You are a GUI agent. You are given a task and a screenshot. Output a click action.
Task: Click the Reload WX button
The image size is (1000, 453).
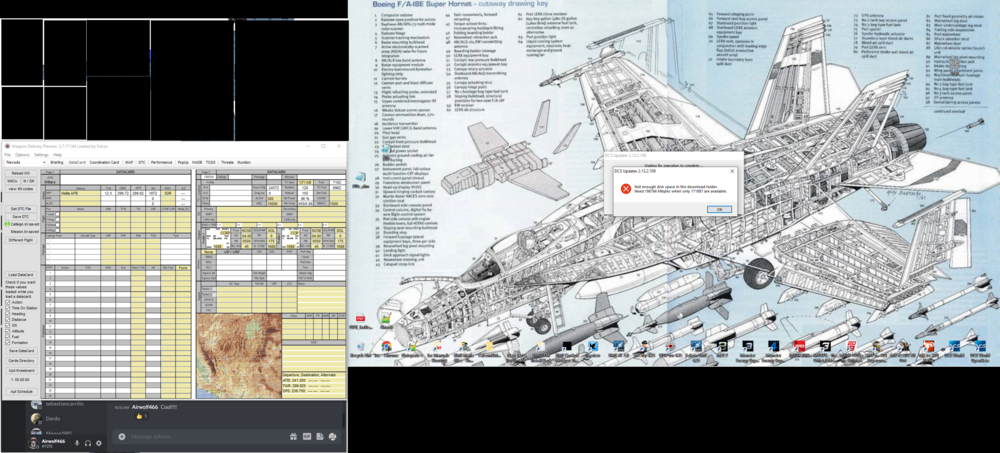pos(20,174)
